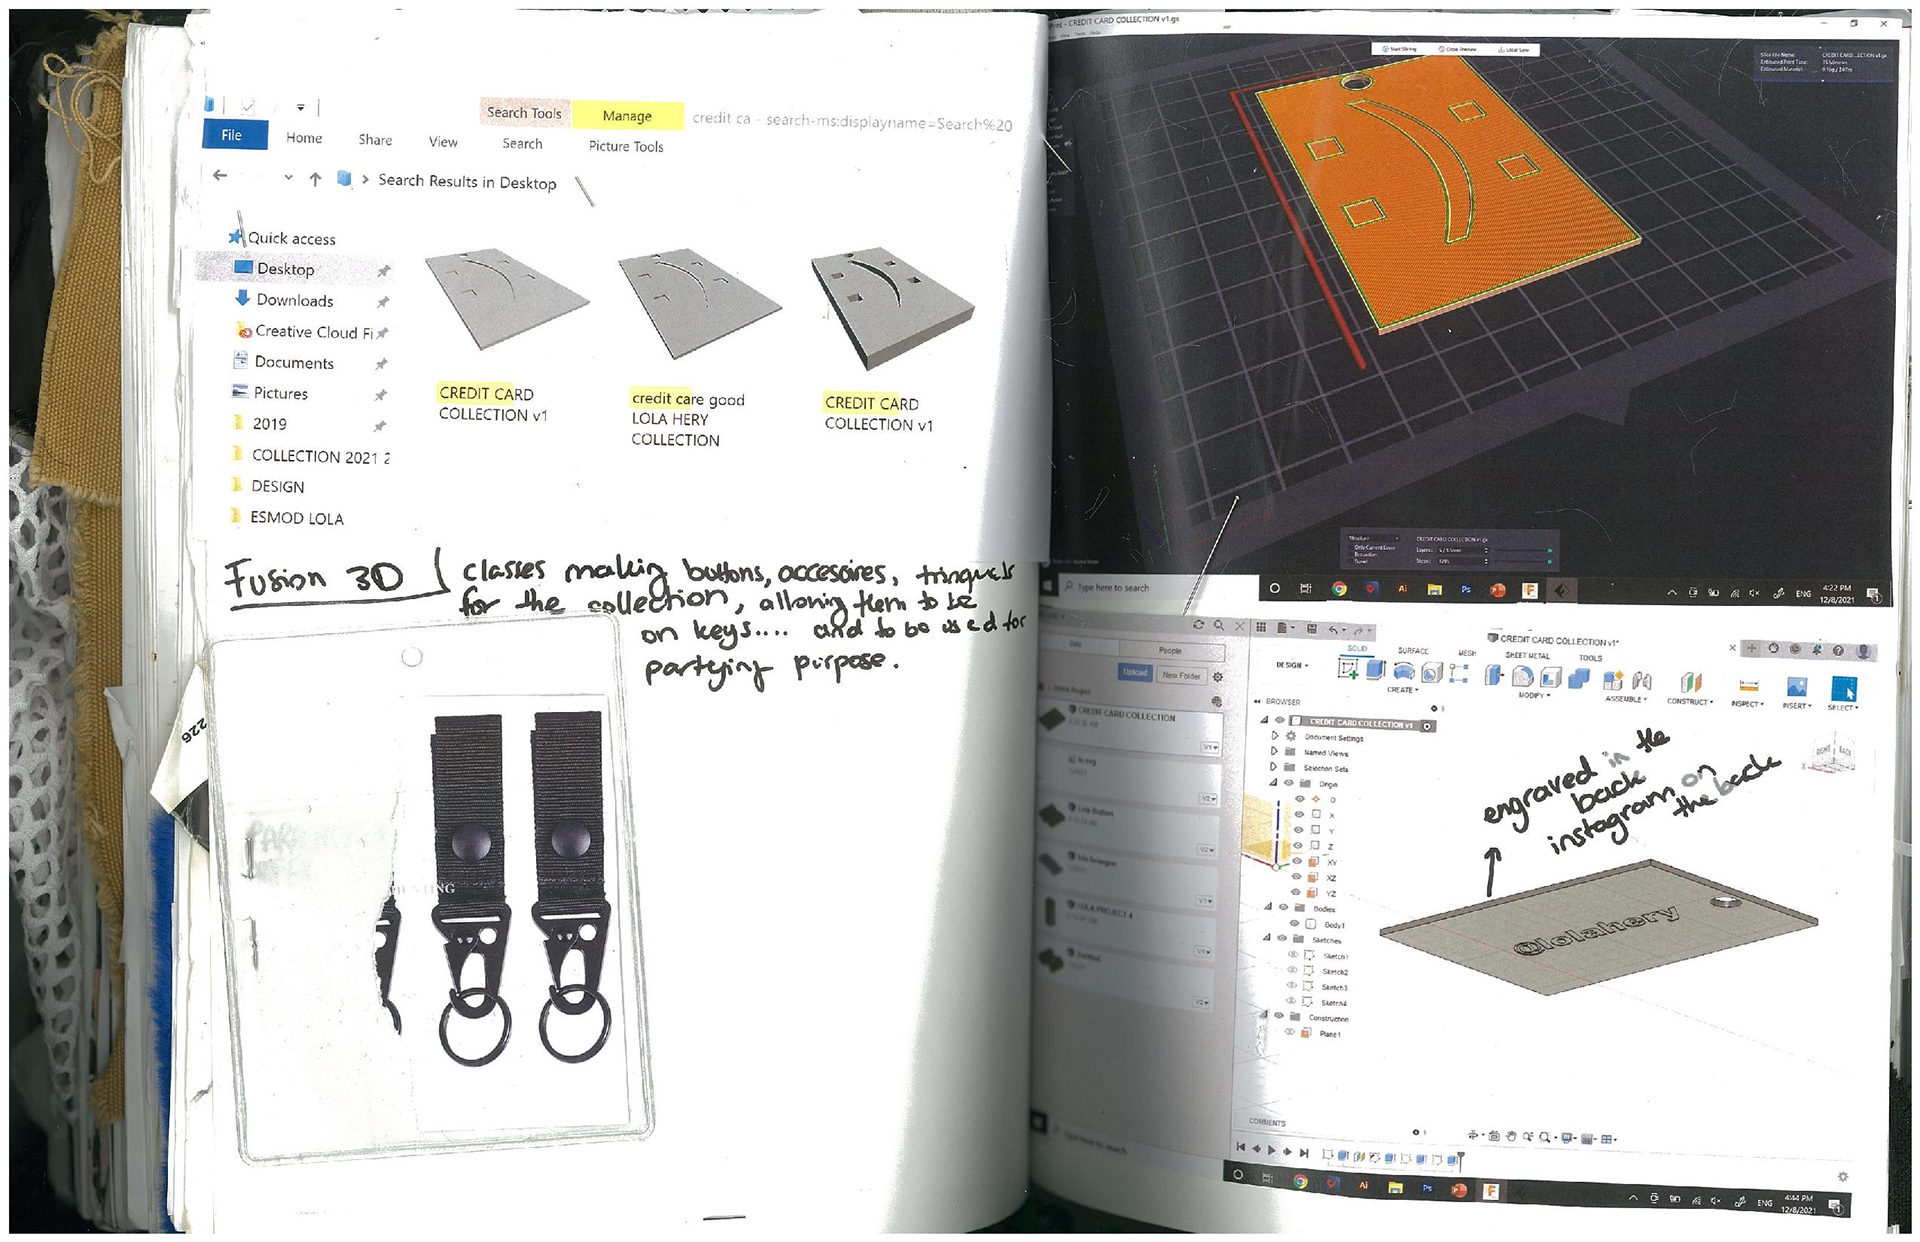The image size is (1920, 1242).
Task: Toggle the Only Current Layer checkbox
Action: click(1351, 547)
